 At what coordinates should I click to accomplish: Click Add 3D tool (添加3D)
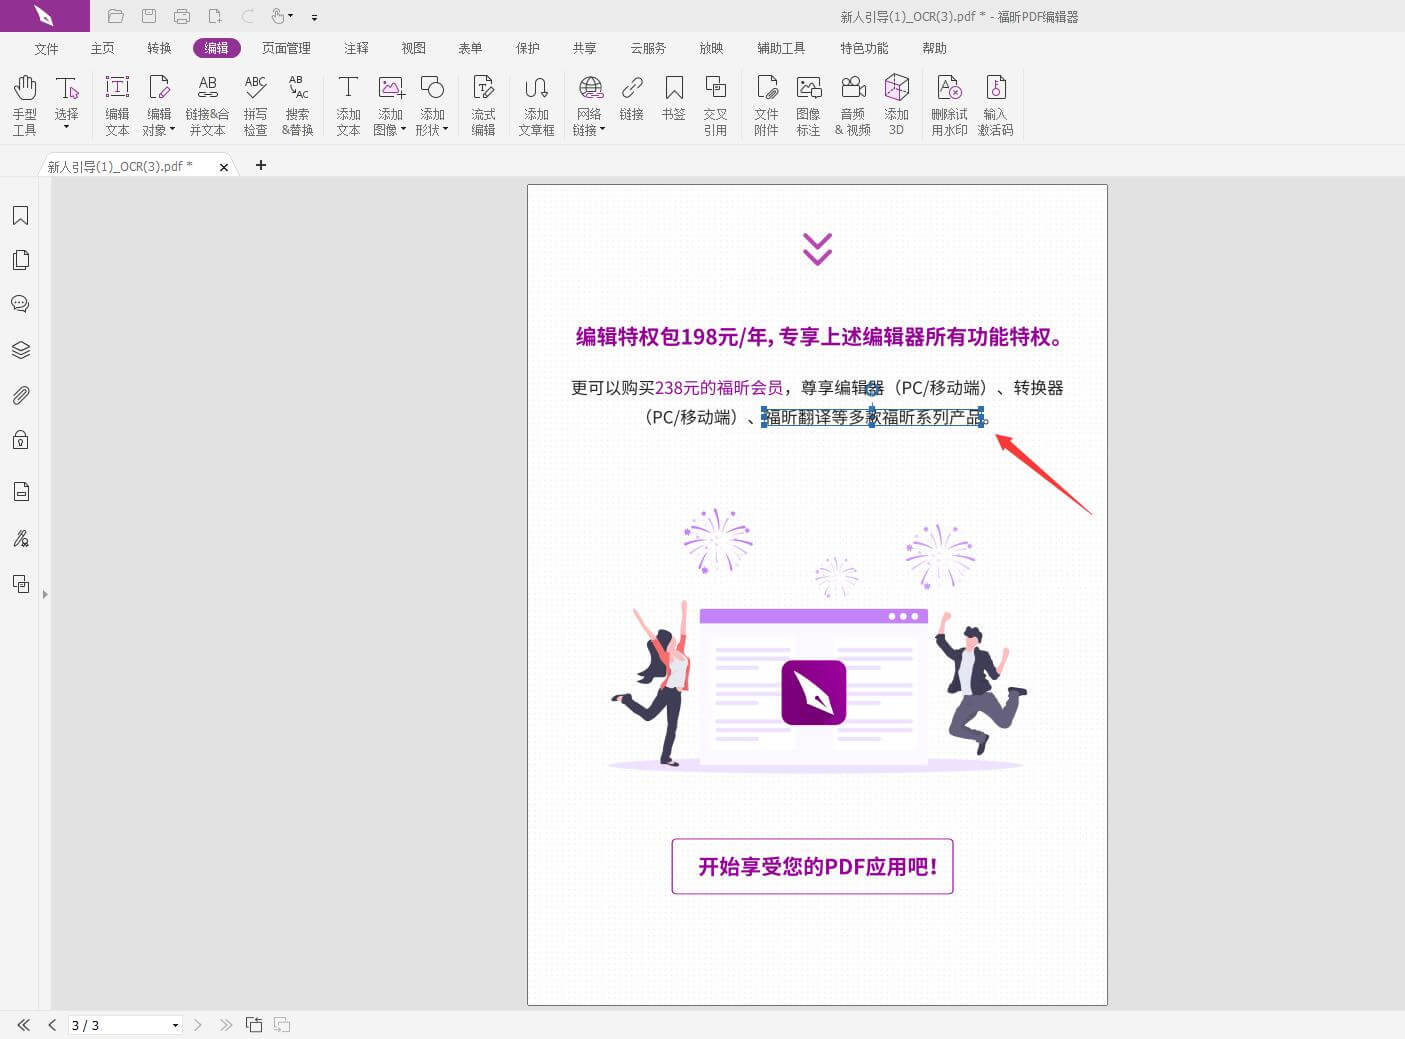point(897,104)
